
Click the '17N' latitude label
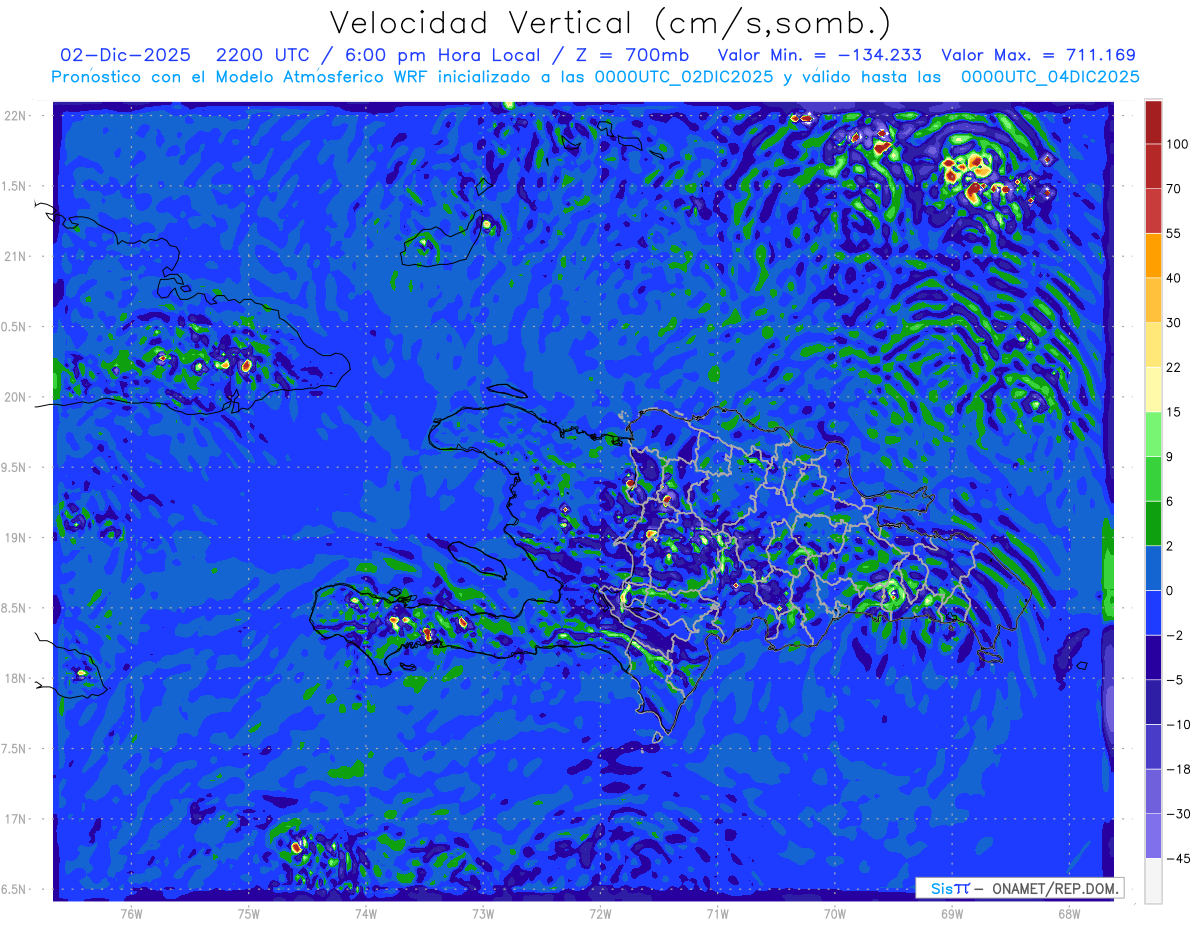coord(17,819)
